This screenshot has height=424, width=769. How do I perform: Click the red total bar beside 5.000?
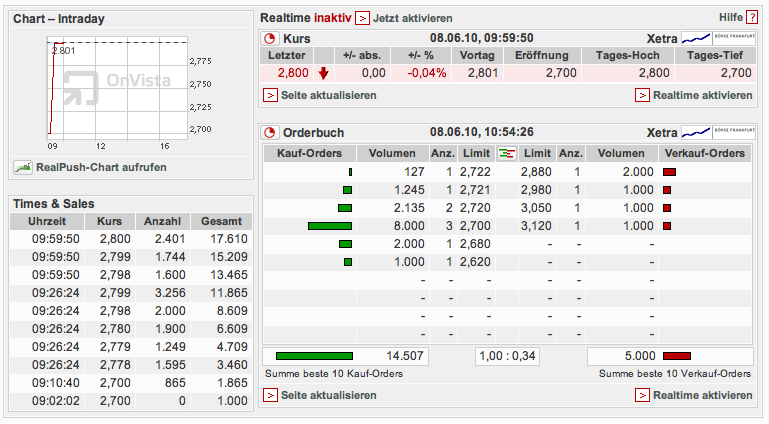(x=677, y=356)
